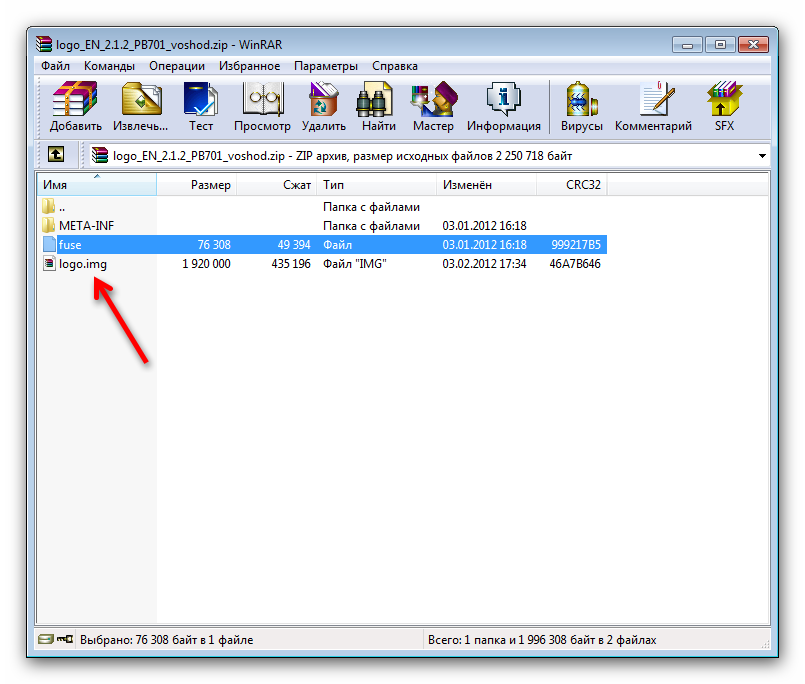Go up one level with arrow icon

tap(56, 154)
